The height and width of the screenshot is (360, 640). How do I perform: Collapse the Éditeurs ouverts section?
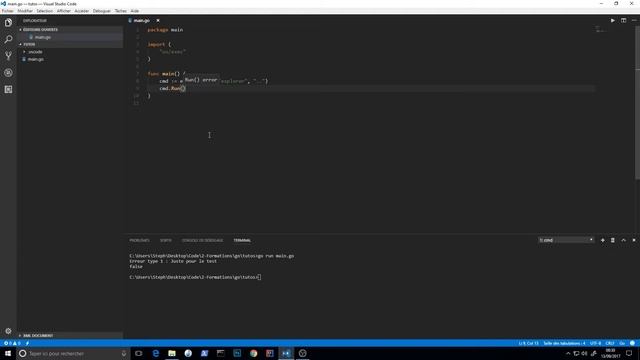pyautogui.click(x=70, y=30)
